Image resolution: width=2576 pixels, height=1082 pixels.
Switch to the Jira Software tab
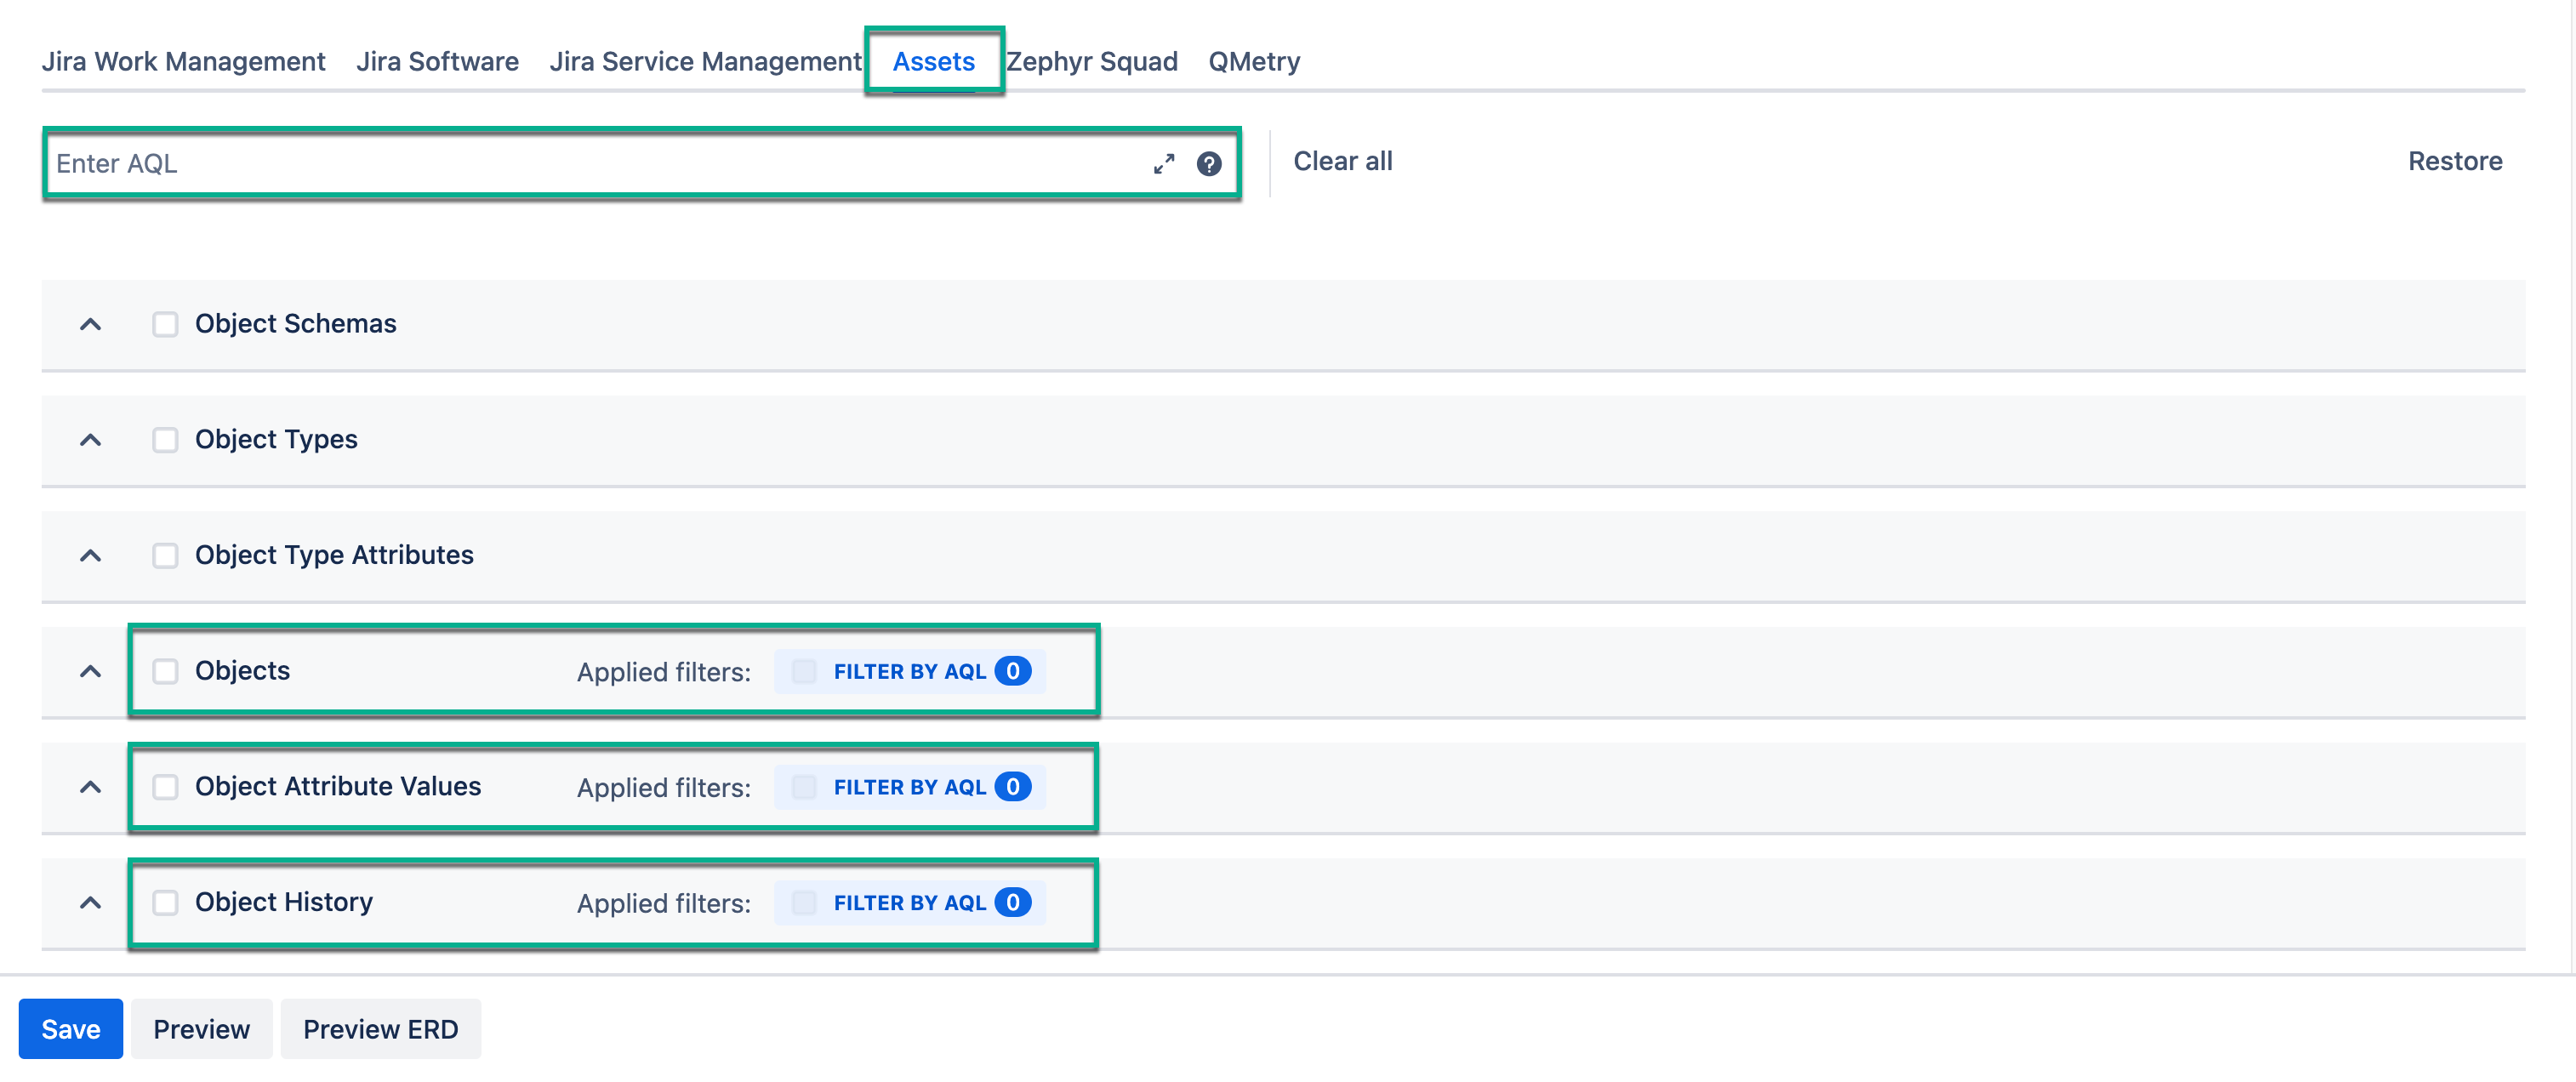point(437,62)
